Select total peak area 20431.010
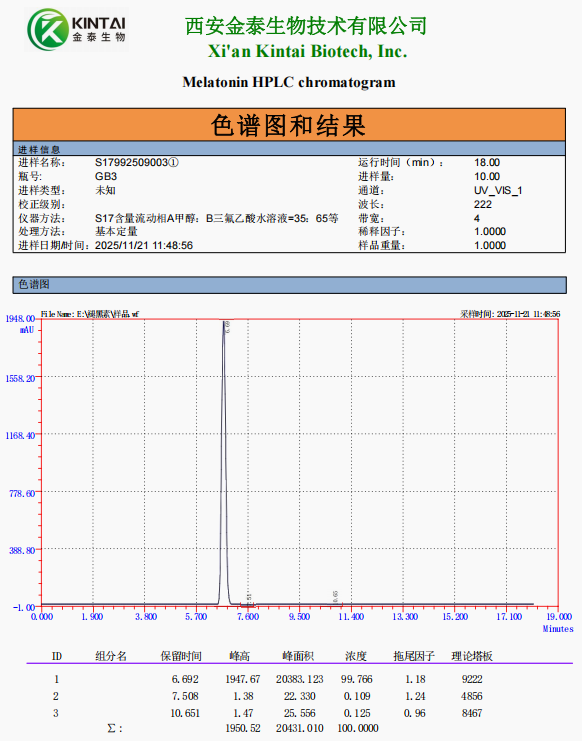Screen dimensions: 582x741 pyautogui.click(x=300, y=729)
